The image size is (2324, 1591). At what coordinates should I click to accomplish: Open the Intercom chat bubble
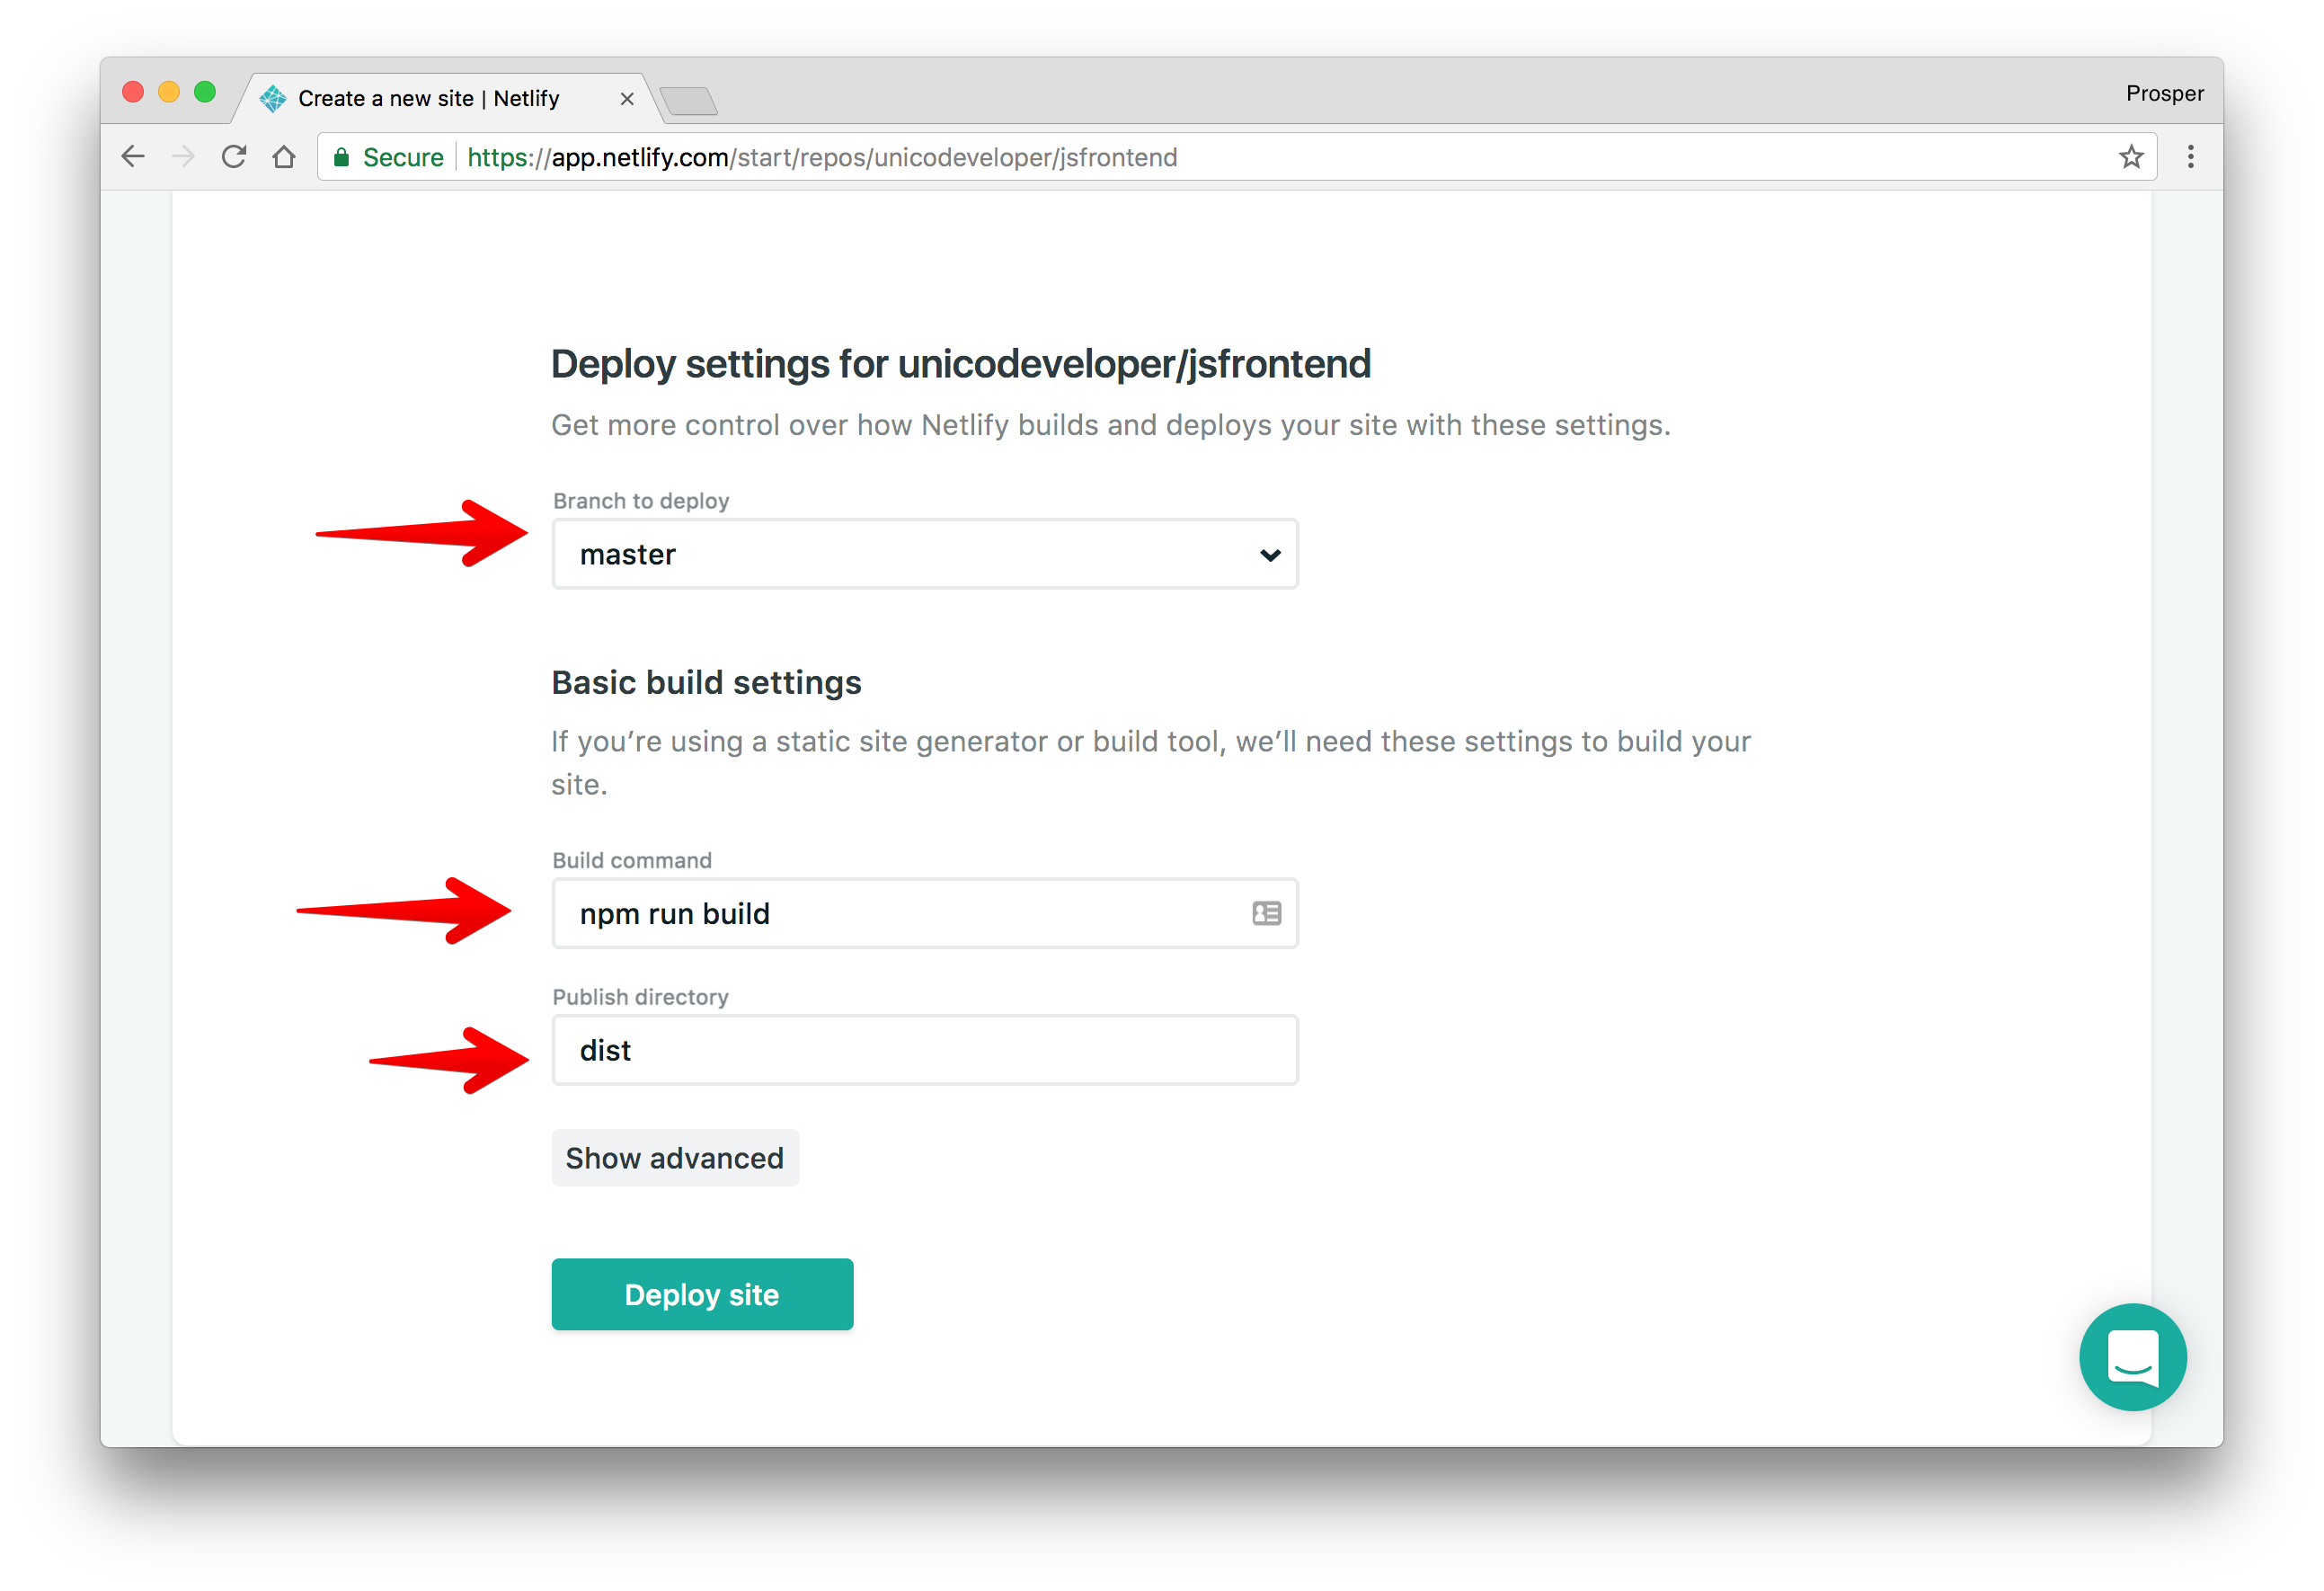[x=2132, y=1356]
